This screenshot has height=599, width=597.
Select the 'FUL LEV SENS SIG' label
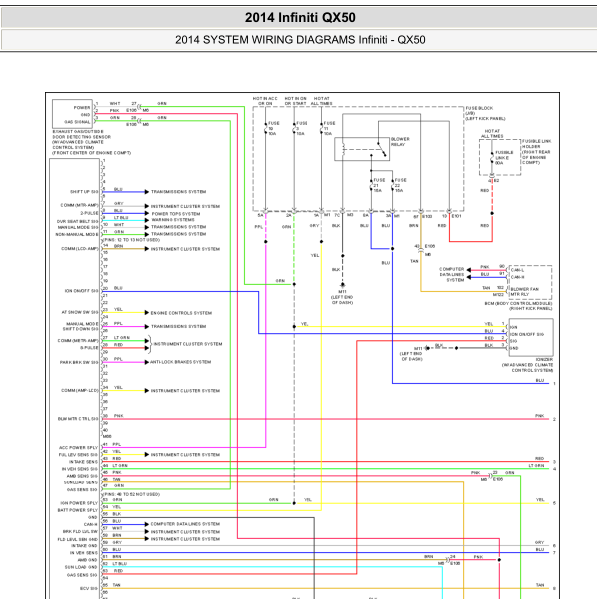point(78,455)
